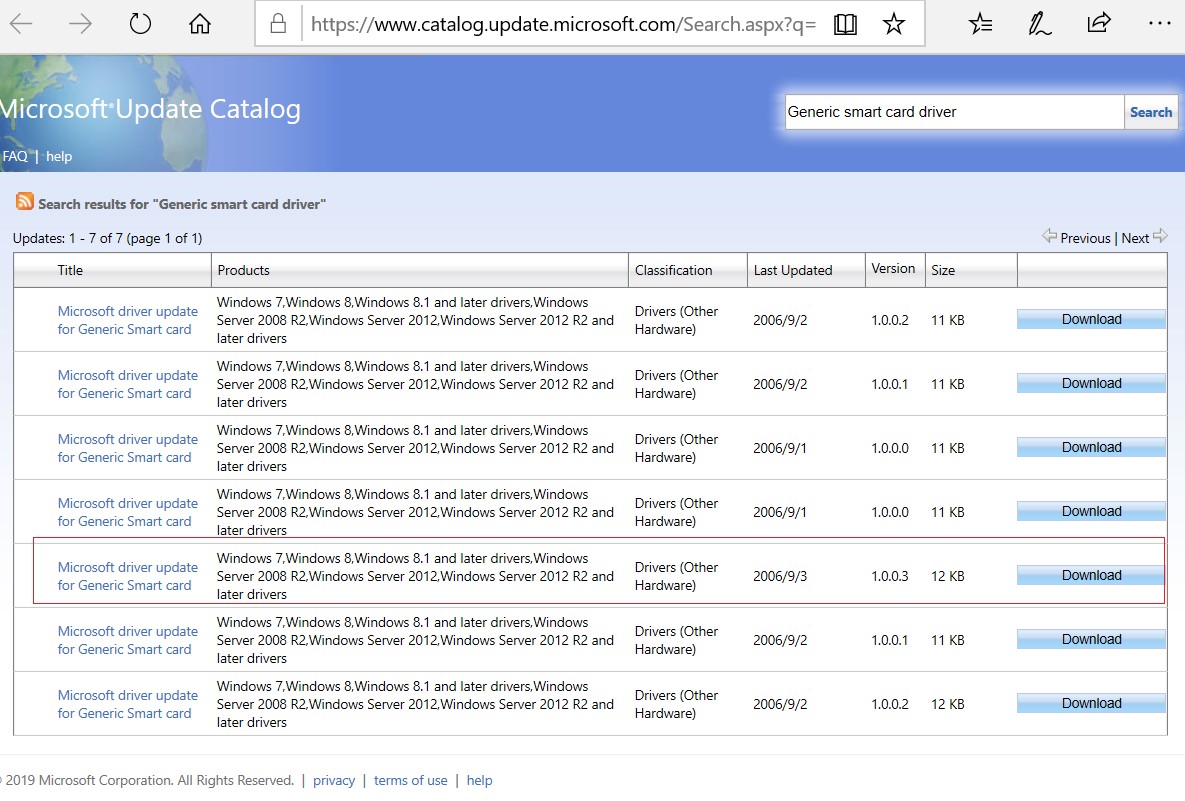This screenshot has height=801, width=1185.
Task: Click the lock icon in the address bar
Action: coord(278,24)
